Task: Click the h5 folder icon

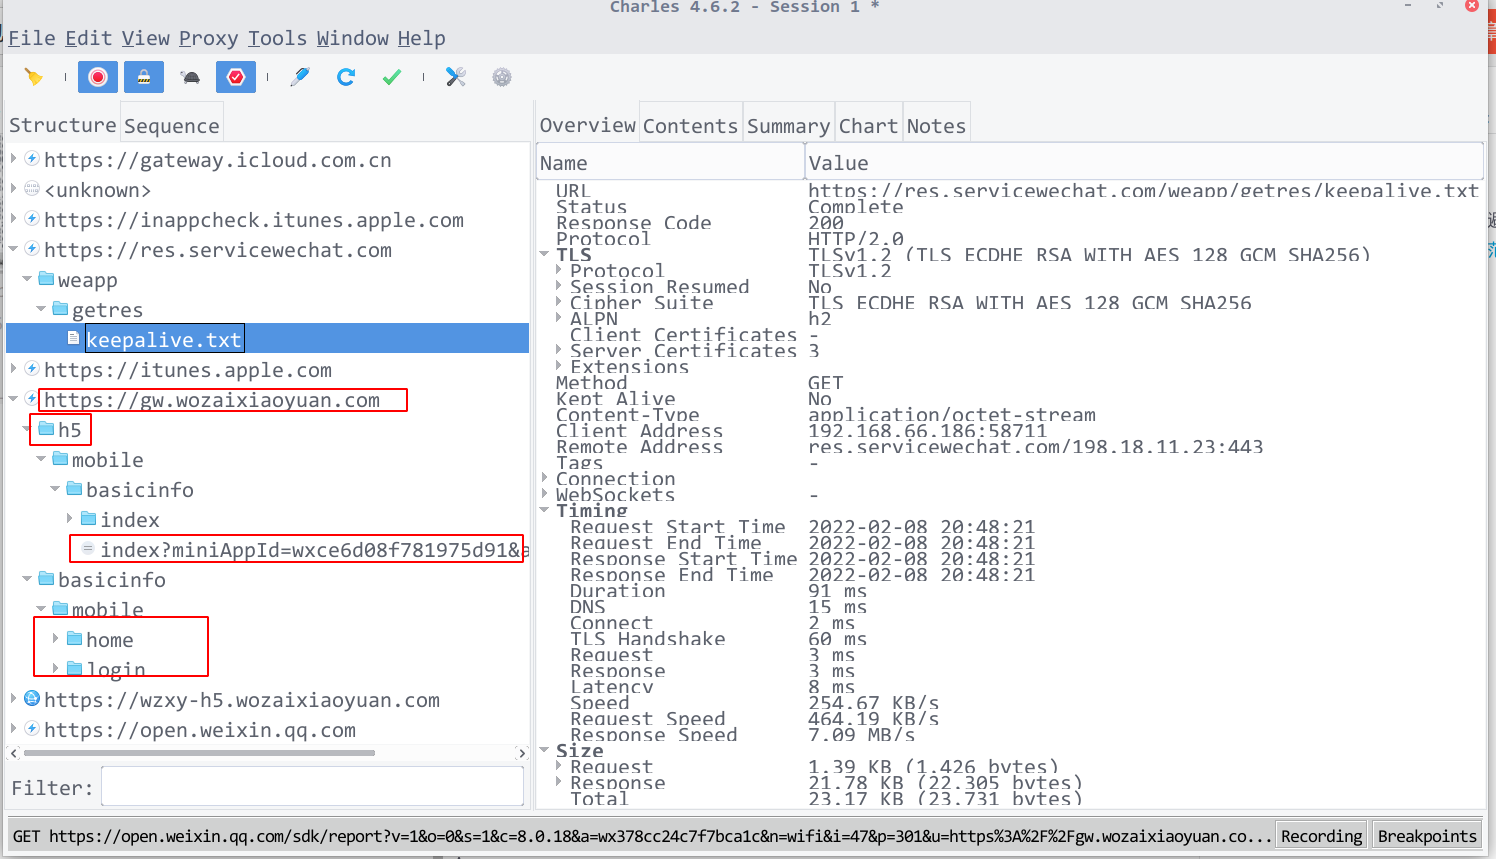Action: tap(46, 429)
